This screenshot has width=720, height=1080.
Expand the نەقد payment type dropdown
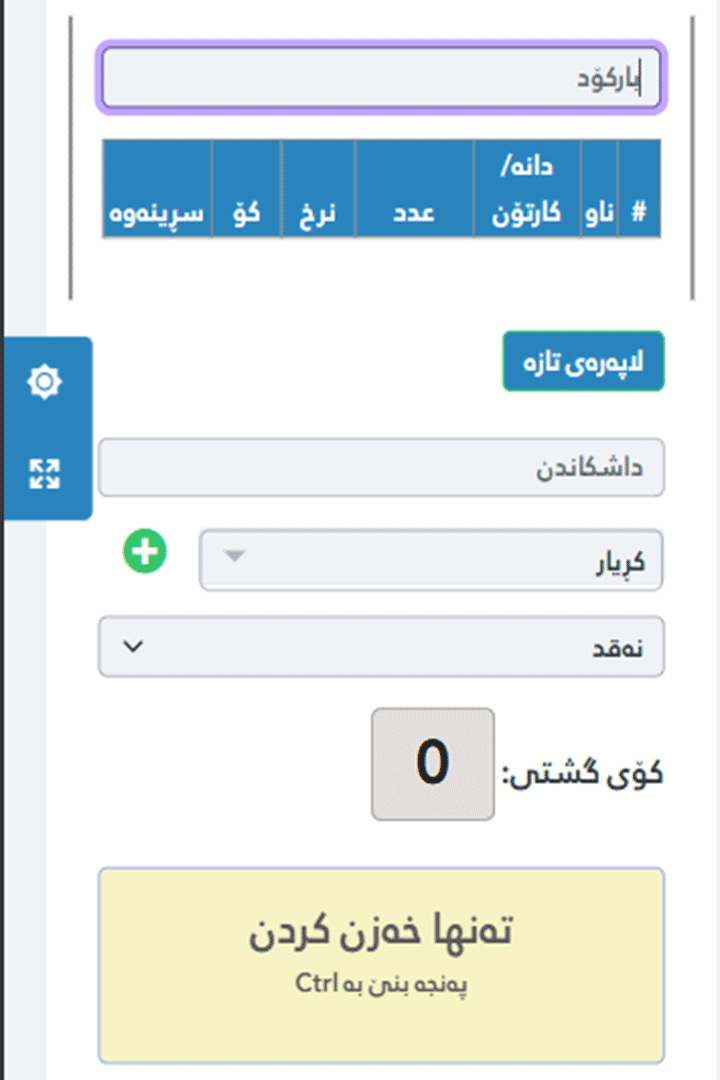tap(380, 647)
